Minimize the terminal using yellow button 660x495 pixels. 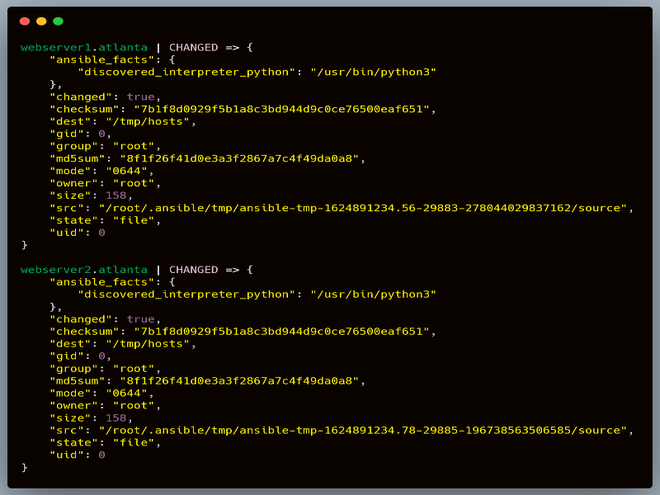click(41, 21)
